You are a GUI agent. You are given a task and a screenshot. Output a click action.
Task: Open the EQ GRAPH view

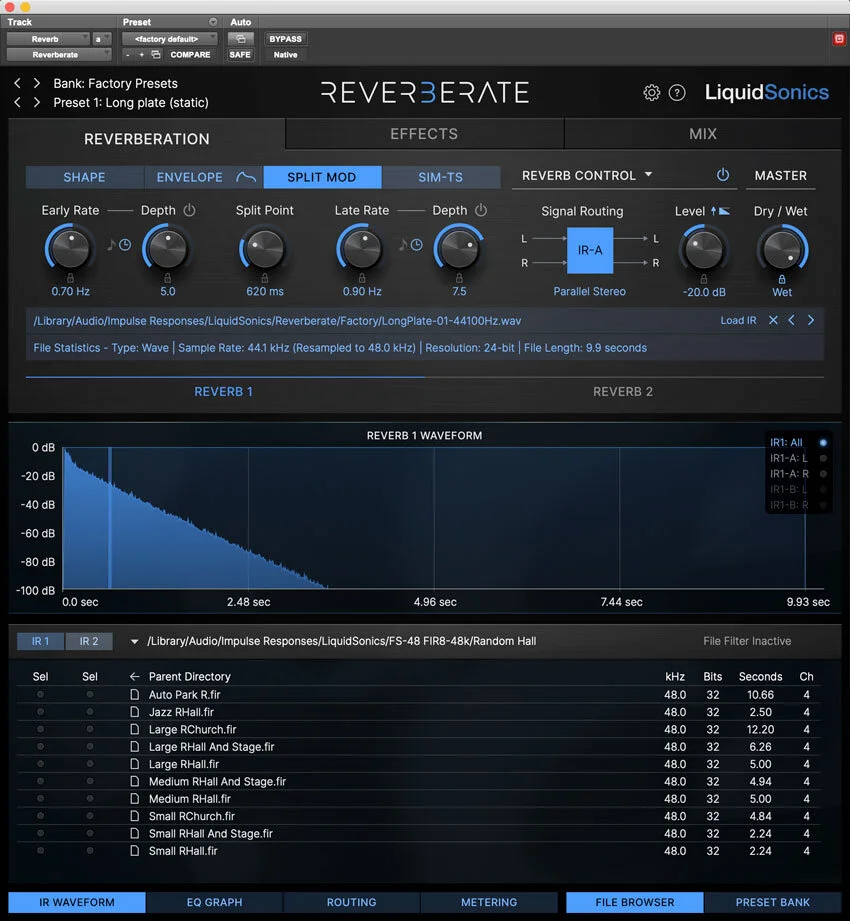click(x=214, y=901)
